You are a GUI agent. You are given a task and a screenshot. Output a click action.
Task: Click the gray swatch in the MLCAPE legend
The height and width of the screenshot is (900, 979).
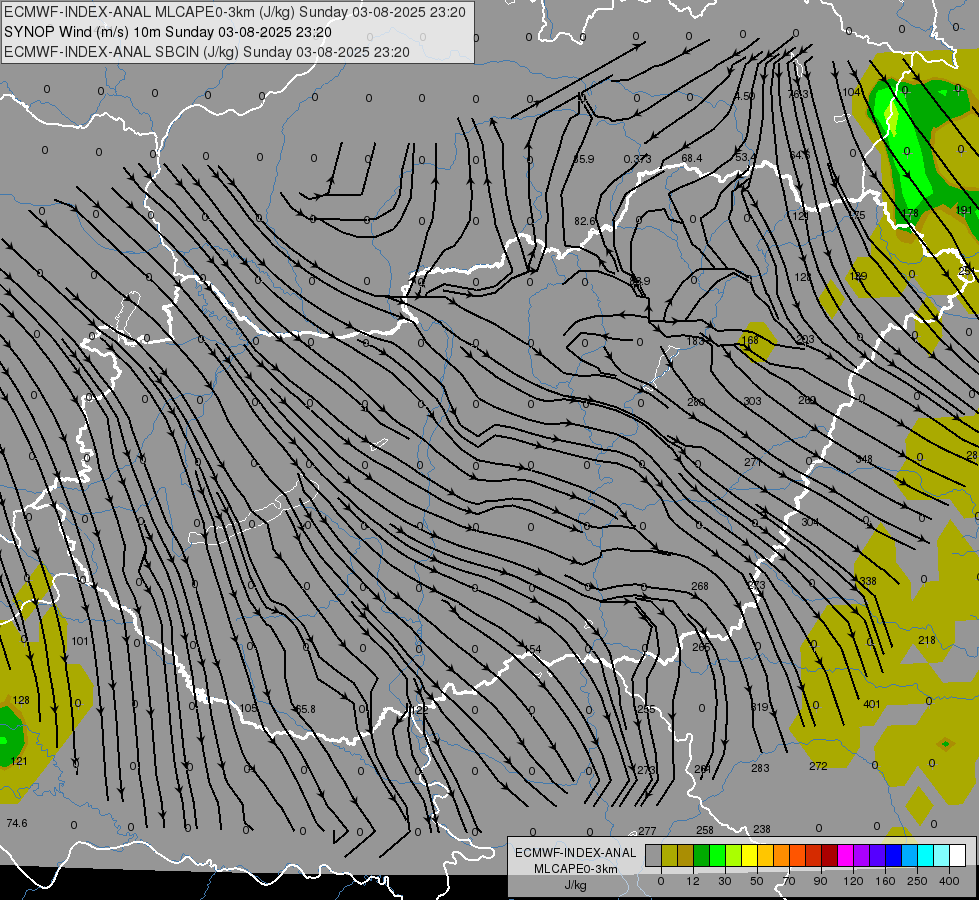tap(653, 855)
